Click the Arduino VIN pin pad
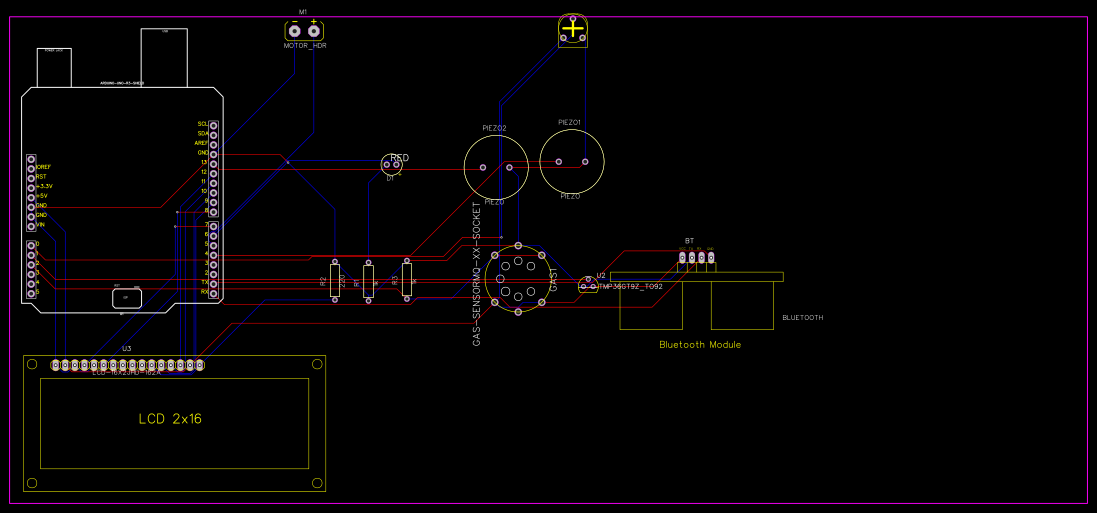Image resolution: width=1097 pixels, height=513 pixels. coord(31,225)
